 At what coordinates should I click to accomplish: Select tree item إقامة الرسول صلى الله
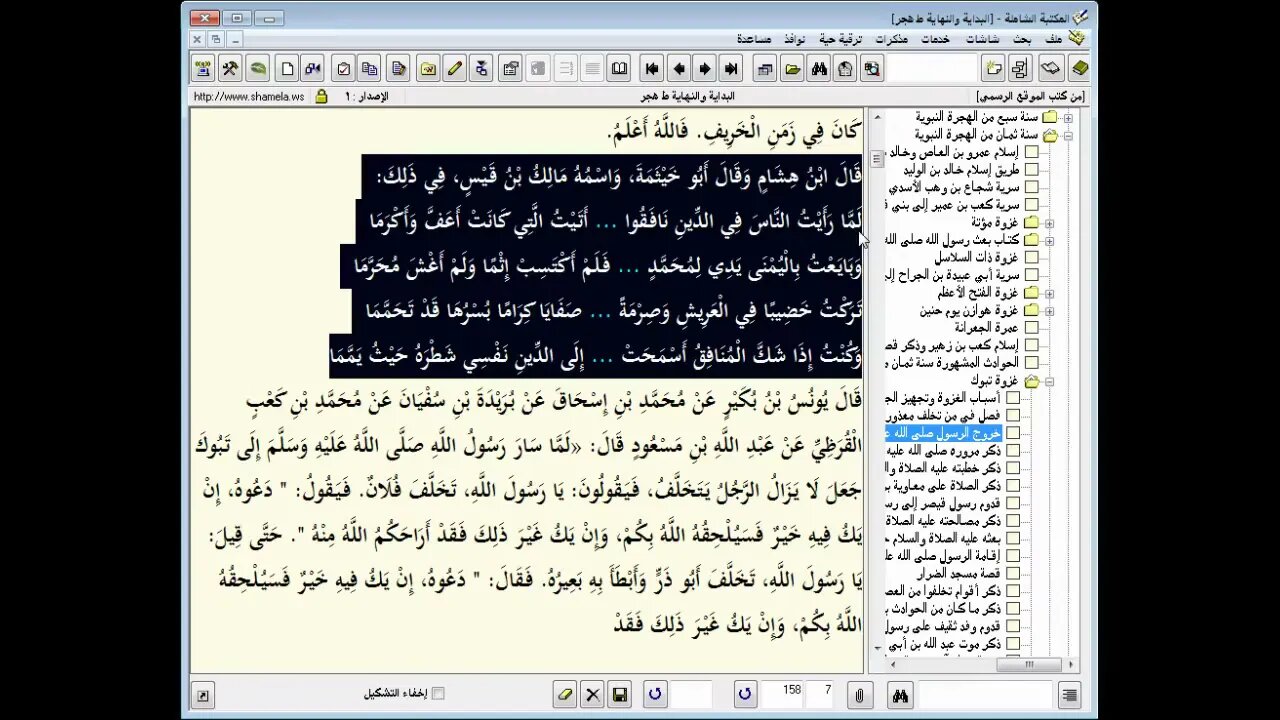click(x=943, y=555)
